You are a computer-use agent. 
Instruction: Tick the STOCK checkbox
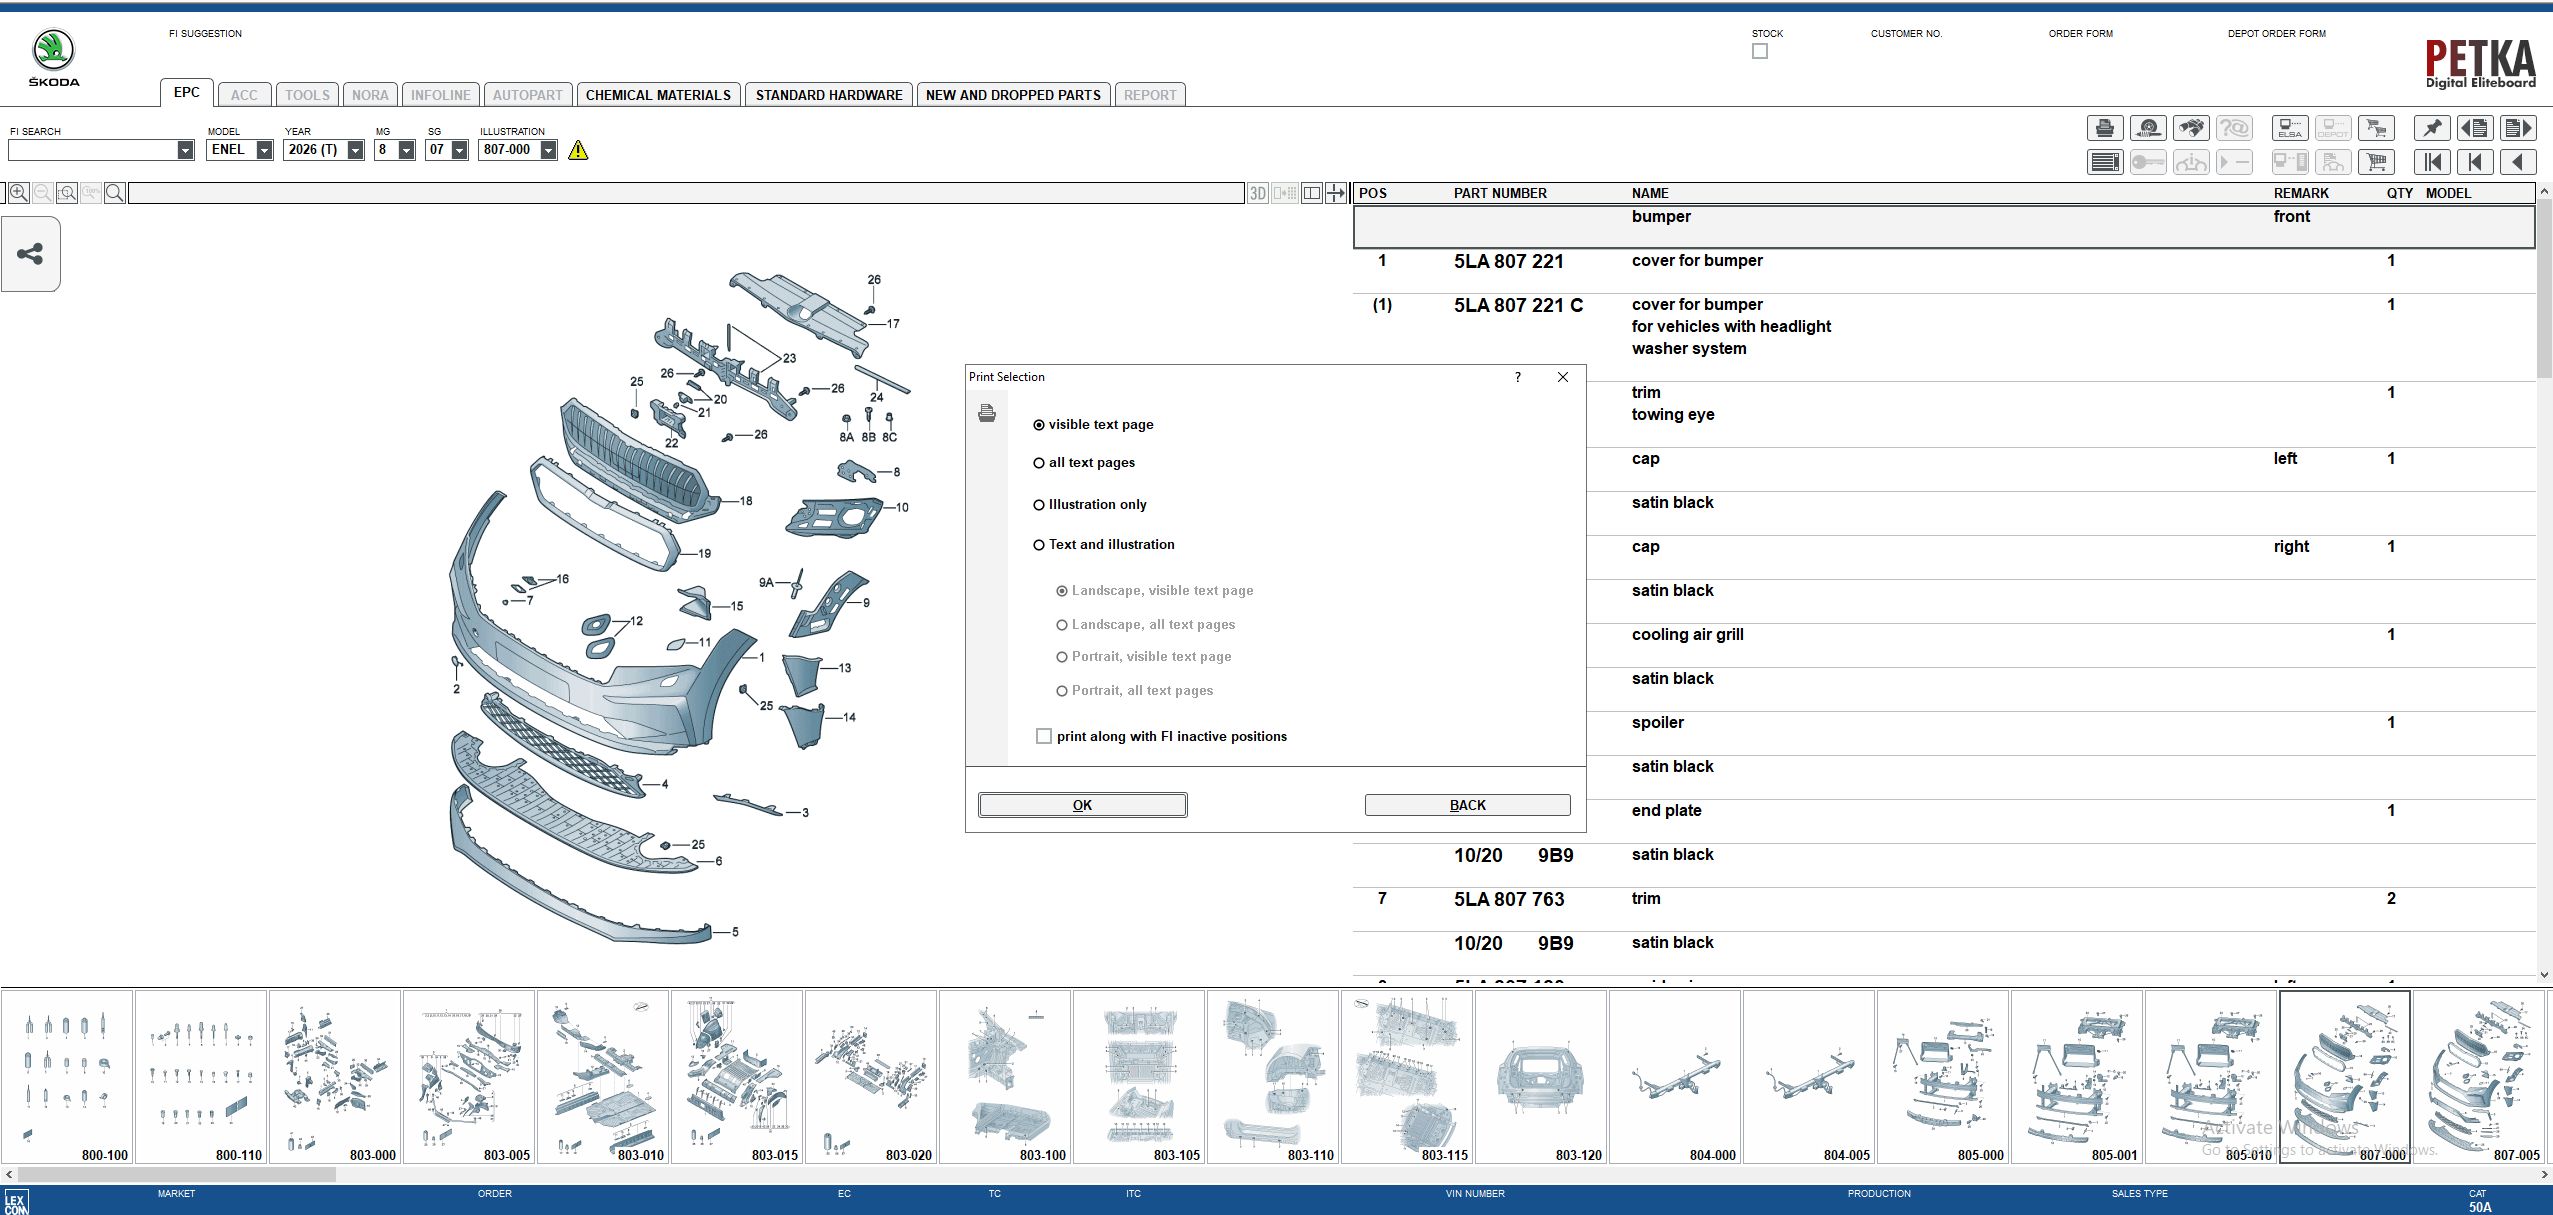click(1760, 51)
